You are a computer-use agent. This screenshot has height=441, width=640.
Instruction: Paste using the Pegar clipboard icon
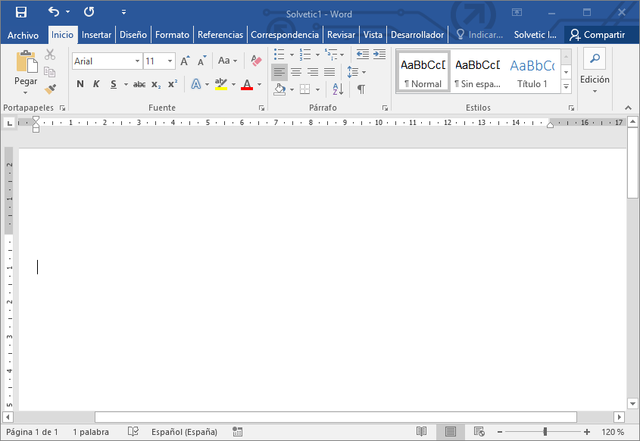coord(26,62)
